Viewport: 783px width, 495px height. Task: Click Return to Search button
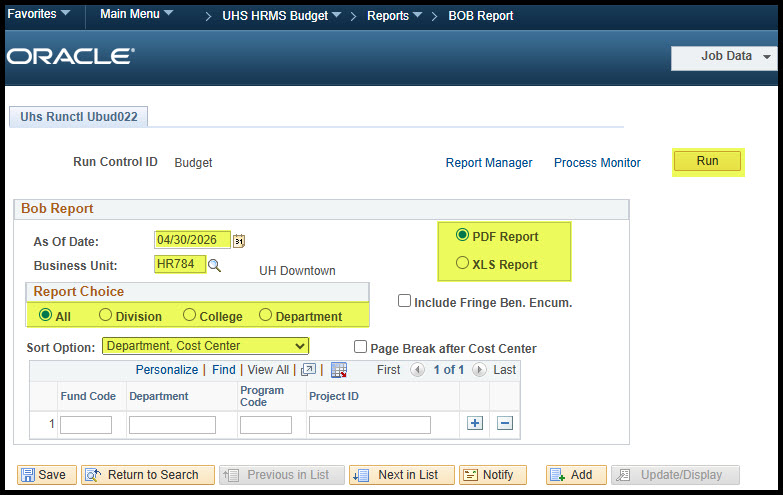click(x=148, y=475)
